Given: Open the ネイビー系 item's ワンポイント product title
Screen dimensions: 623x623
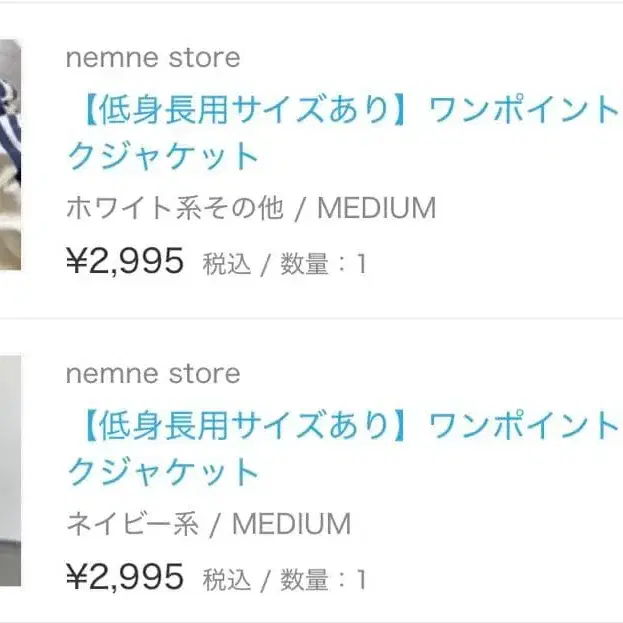Looking at the screenshot, I should pos(522,425).
